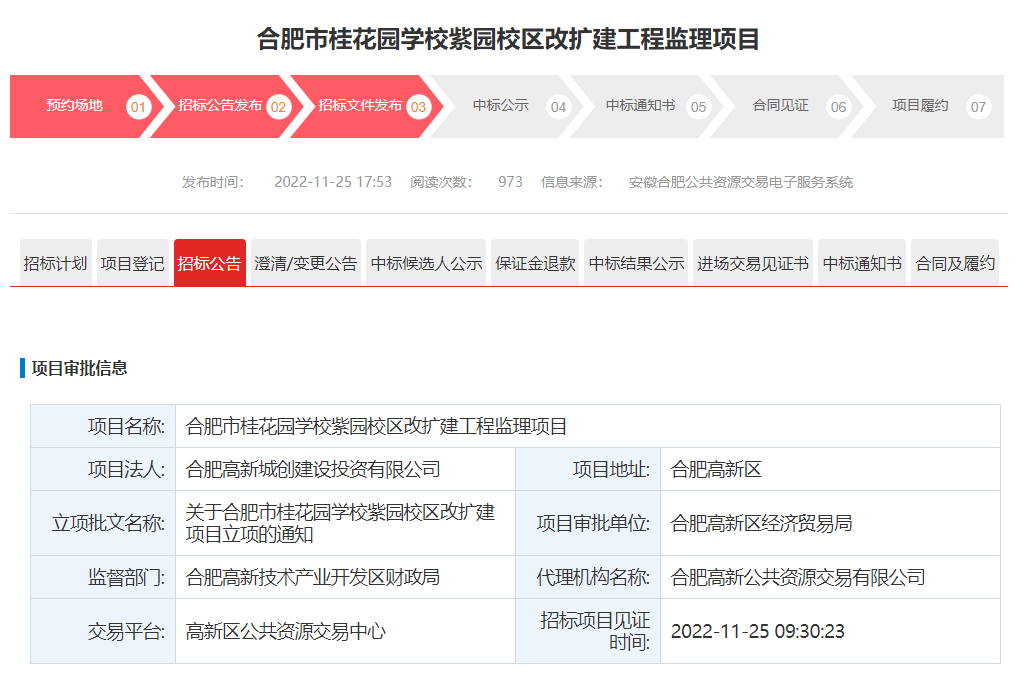Click the 招标项目见证时间: label cell
The height and width of the screenshot is (698, 1016).
tap(588, 631)
